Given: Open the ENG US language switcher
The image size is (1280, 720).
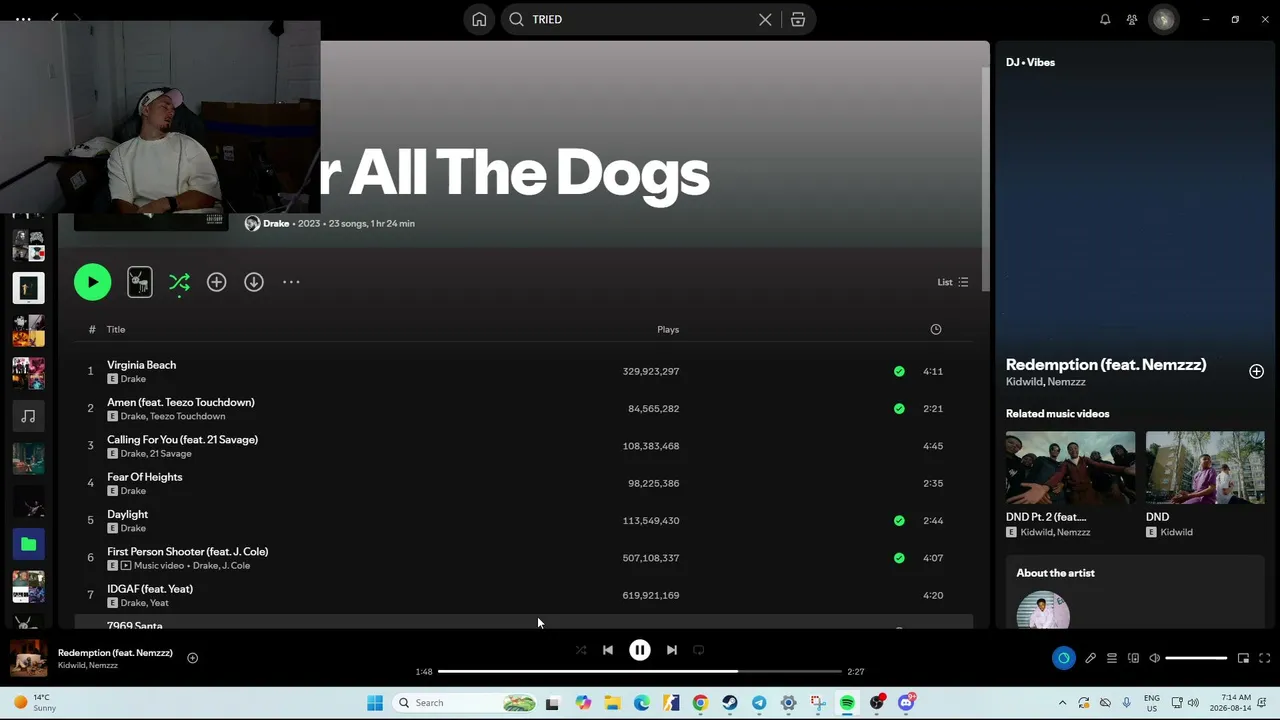Looking at the screenshot, I should (x=1152, y=703).
